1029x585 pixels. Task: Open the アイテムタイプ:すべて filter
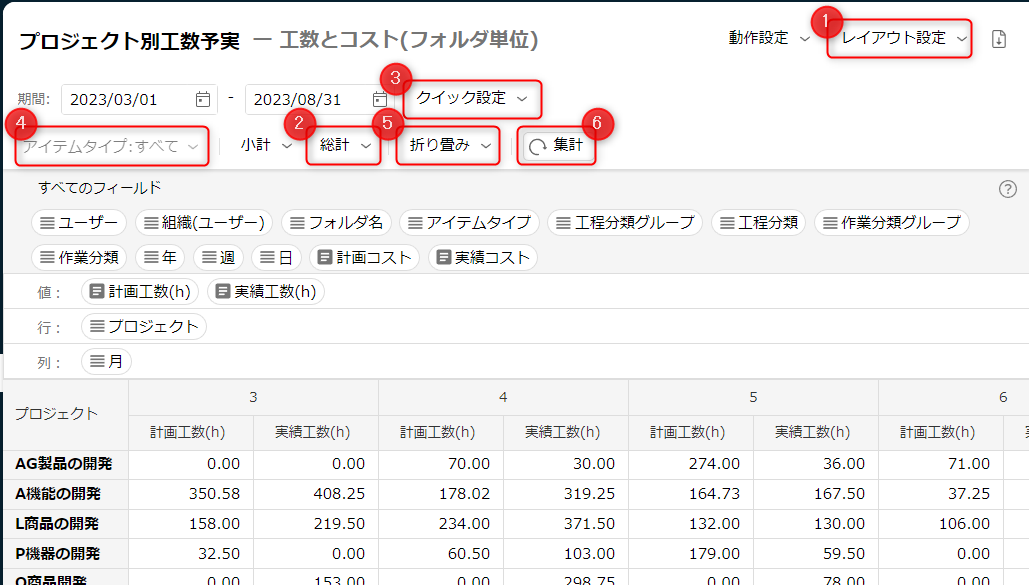(x=111, y=146)
